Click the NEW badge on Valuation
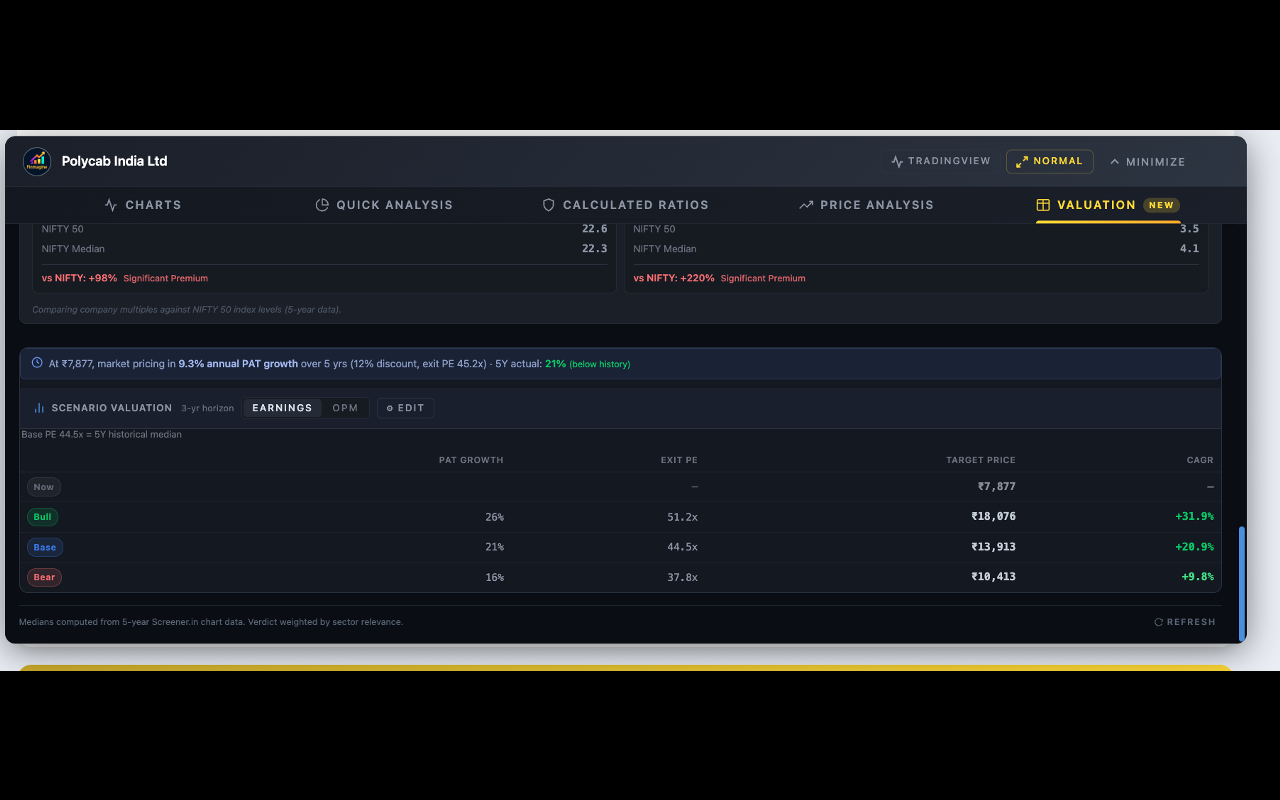The height and width of the screenshot is (800, 1280). pos(1161,205)
